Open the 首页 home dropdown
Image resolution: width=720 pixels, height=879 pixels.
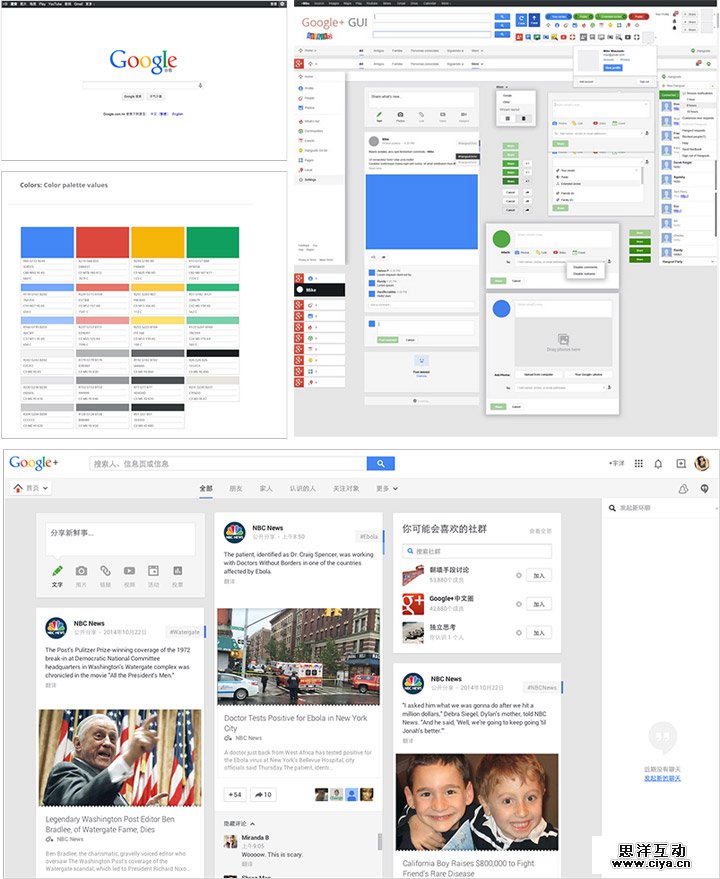point(31,488)
